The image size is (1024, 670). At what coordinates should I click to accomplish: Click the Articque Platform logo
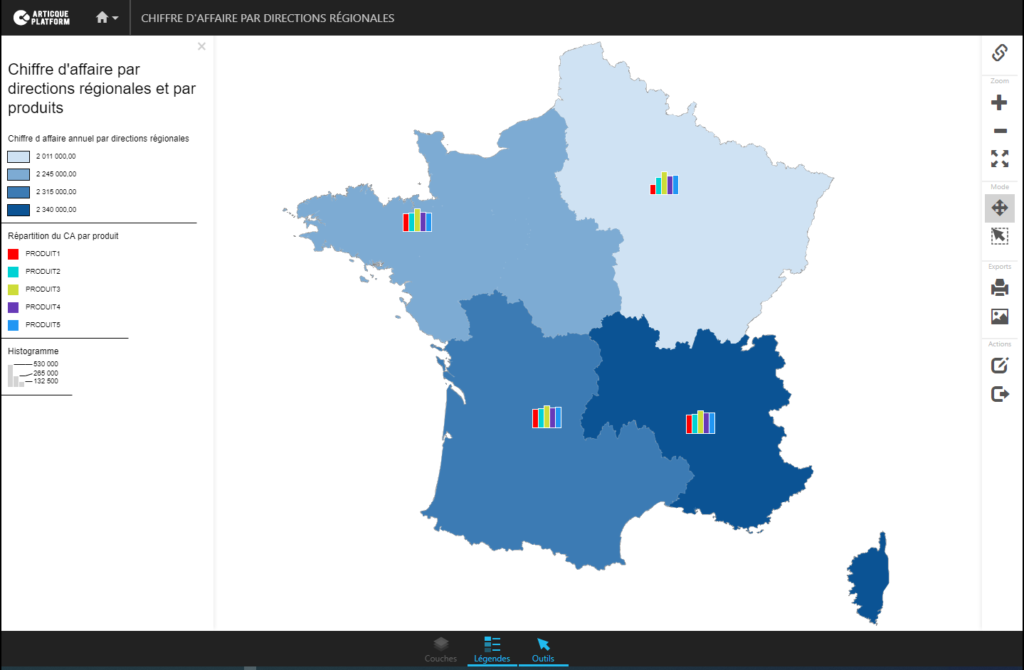pyautogui.click(x=40, y=16)
